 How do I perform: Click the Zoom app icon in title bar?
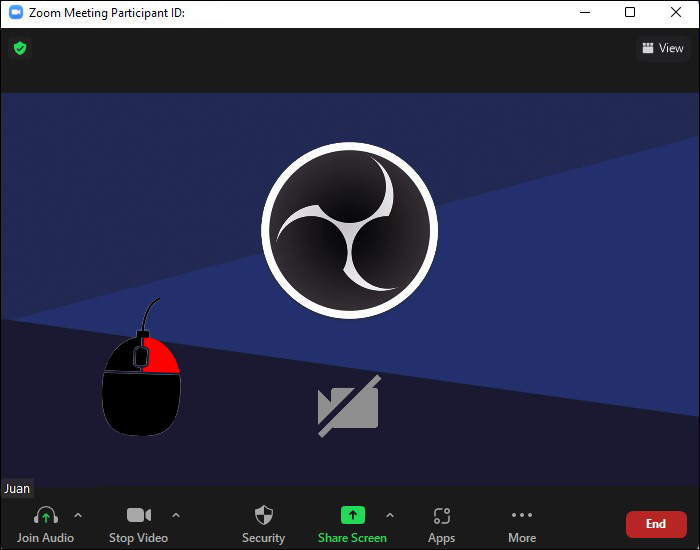point(16,12)
